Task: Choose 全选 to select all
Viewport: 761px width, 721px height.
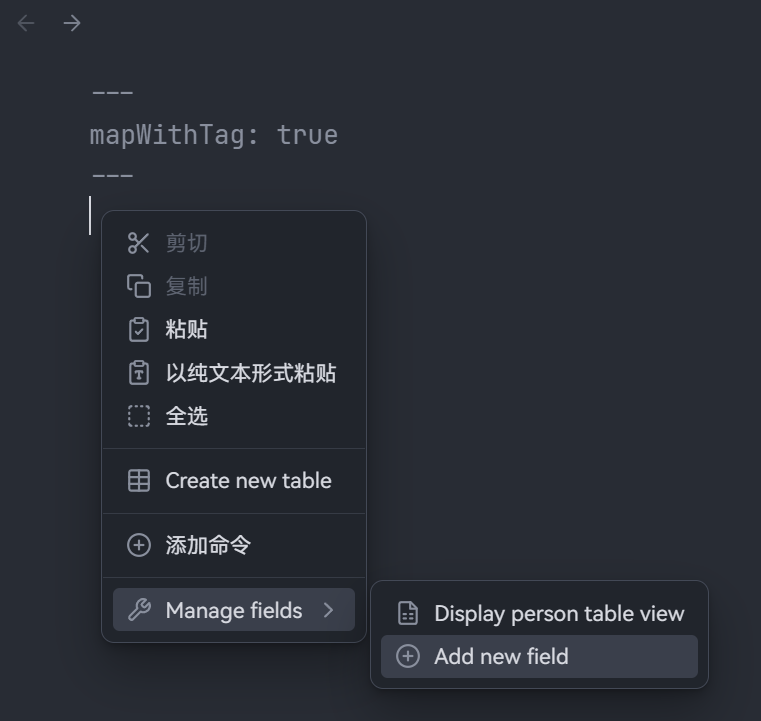Action: point(187,416)
